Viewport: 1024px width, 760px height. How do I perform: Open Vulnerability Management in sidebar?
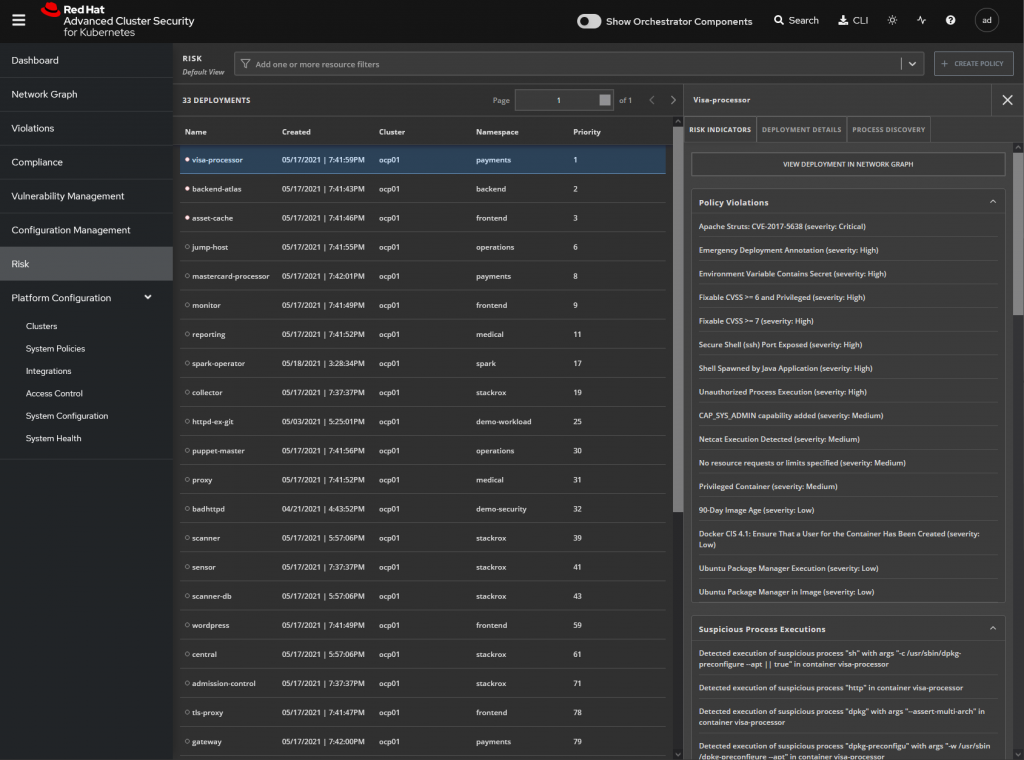[86, 196]
